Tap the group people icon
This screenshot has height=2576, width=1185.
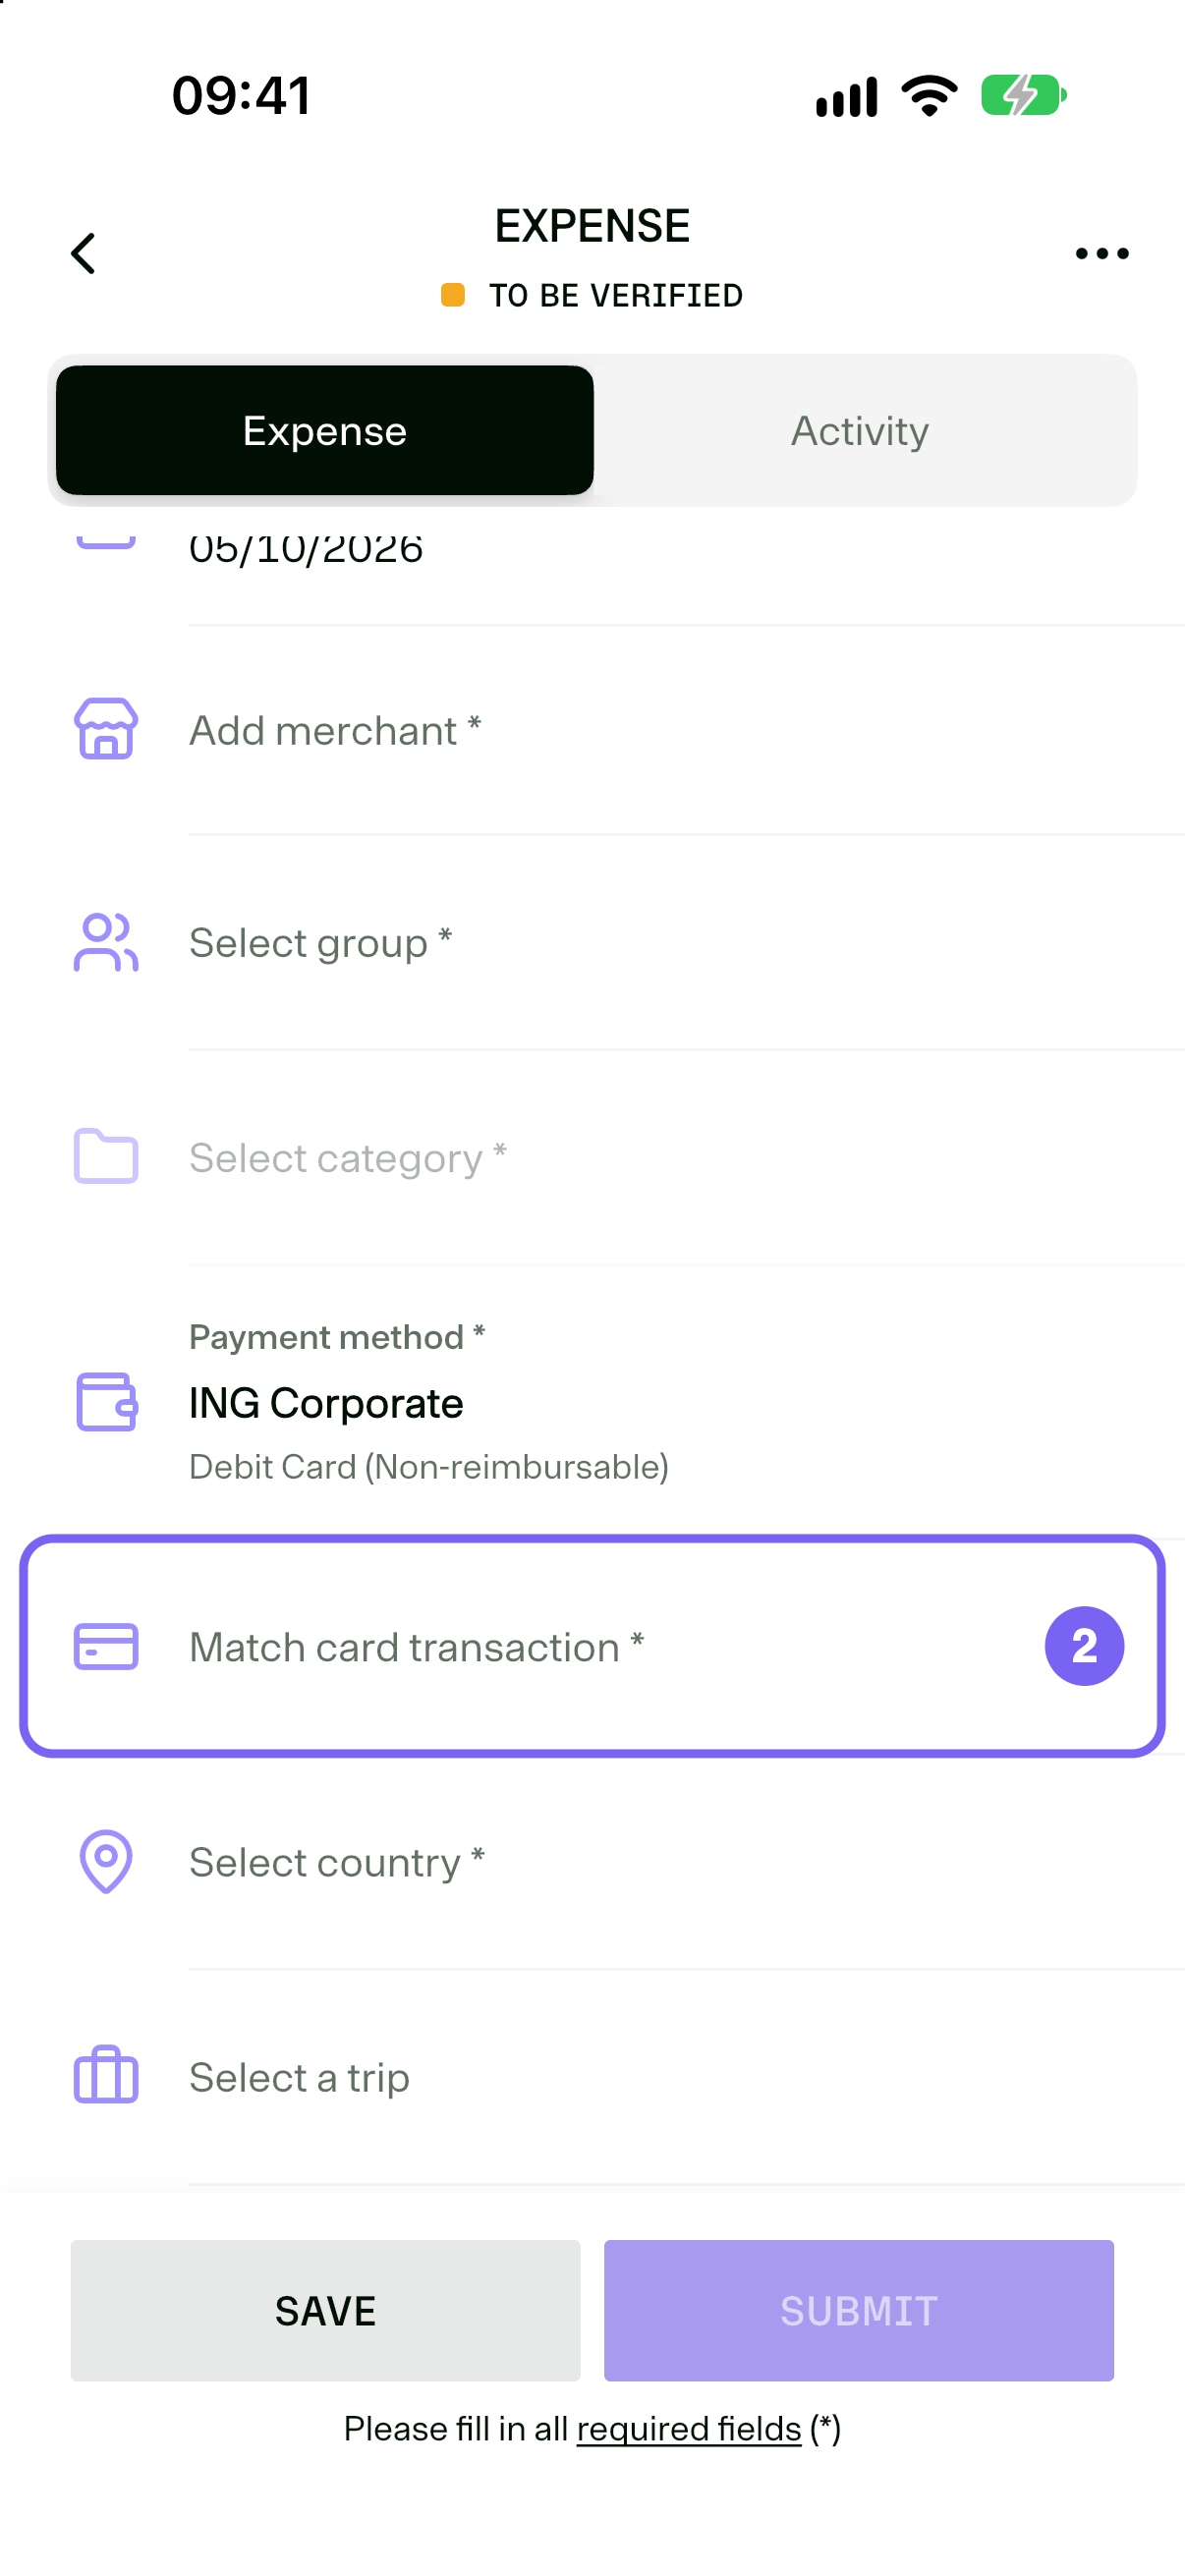[x=106, y=942]
